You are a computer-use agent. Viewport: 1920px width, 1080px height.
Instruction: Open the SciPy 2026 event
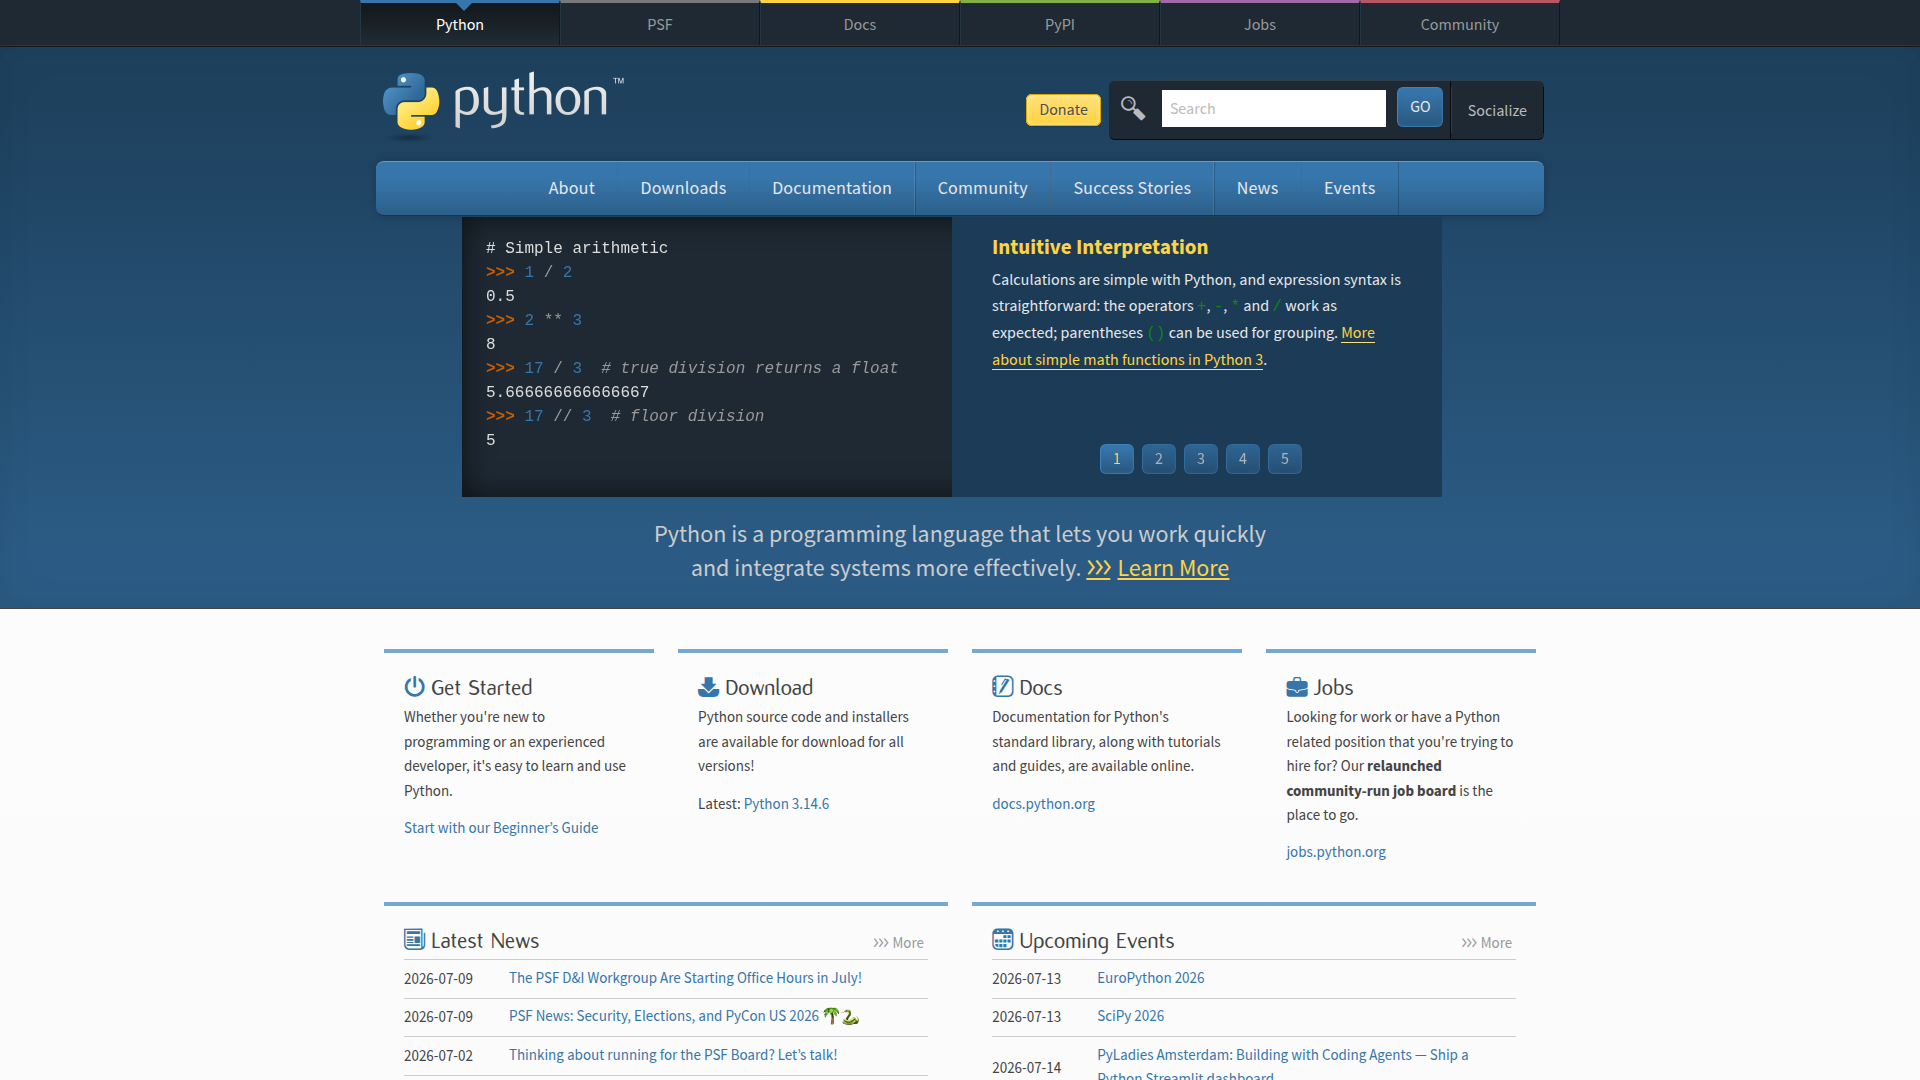tap(1130, 1016)
